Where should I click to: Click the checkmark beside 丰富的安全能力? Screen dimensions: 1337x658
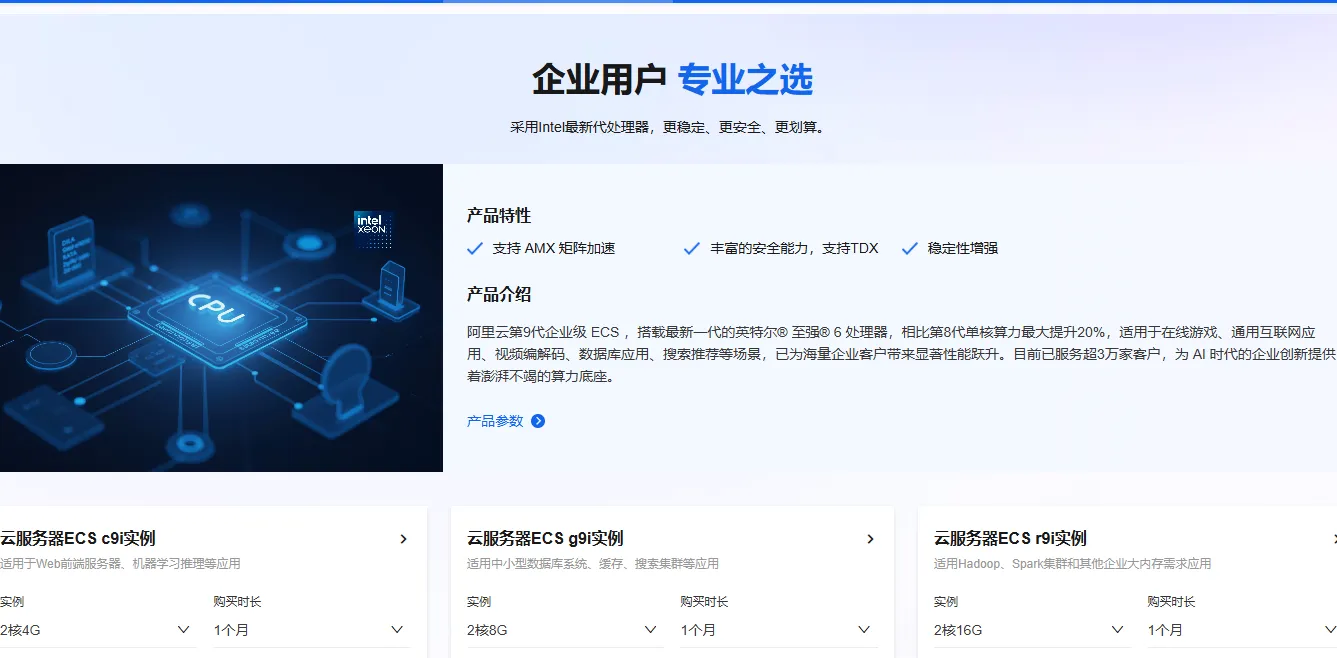click(691, 248)
